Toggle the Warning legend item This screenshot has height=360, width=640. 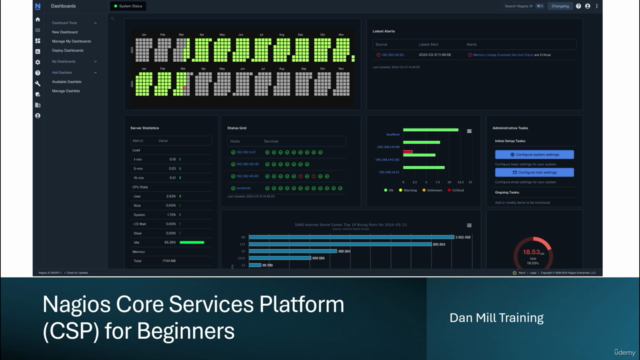[408, 190]
